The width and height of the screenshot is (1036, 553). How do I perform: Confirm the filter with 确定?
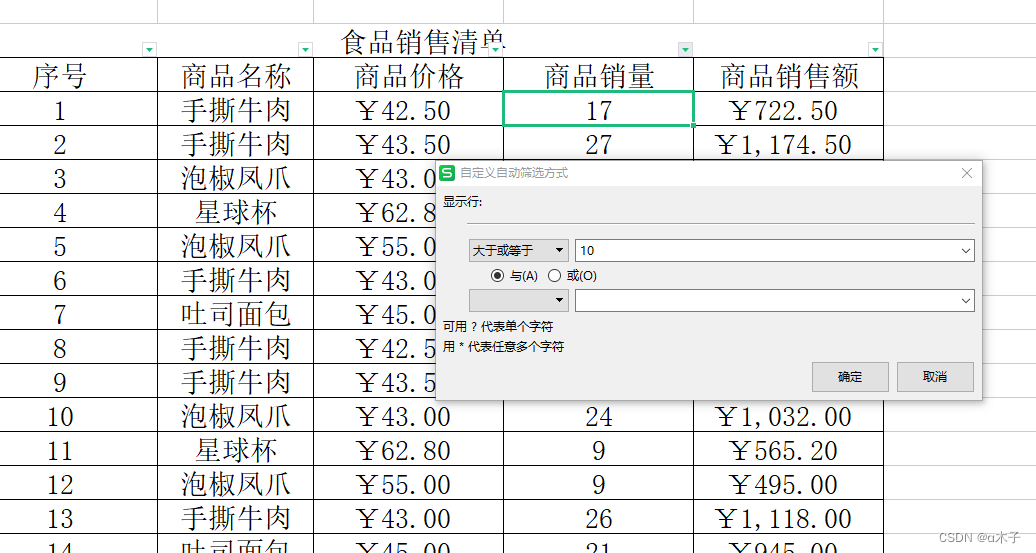tap(850, 377)
